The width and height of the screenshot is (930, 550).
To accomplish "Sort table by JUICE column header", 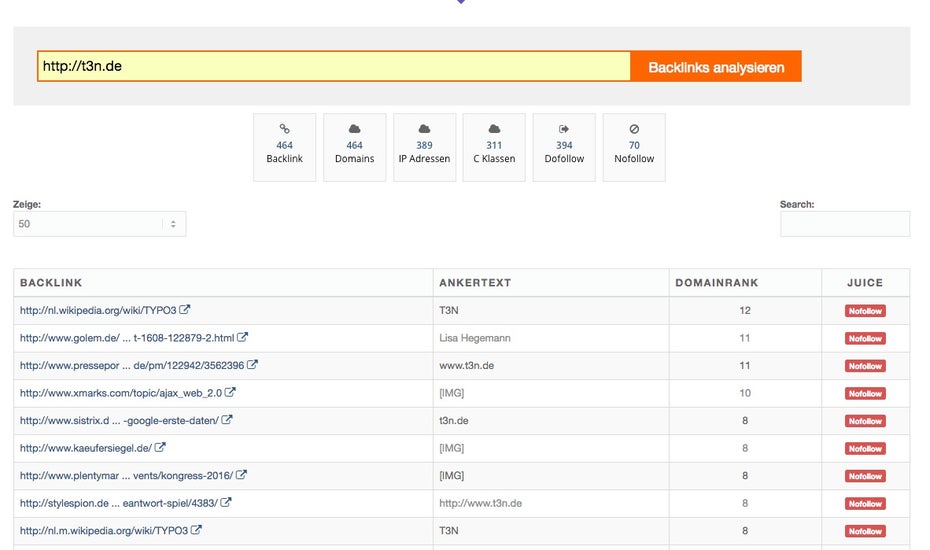I will pos(865,283).
